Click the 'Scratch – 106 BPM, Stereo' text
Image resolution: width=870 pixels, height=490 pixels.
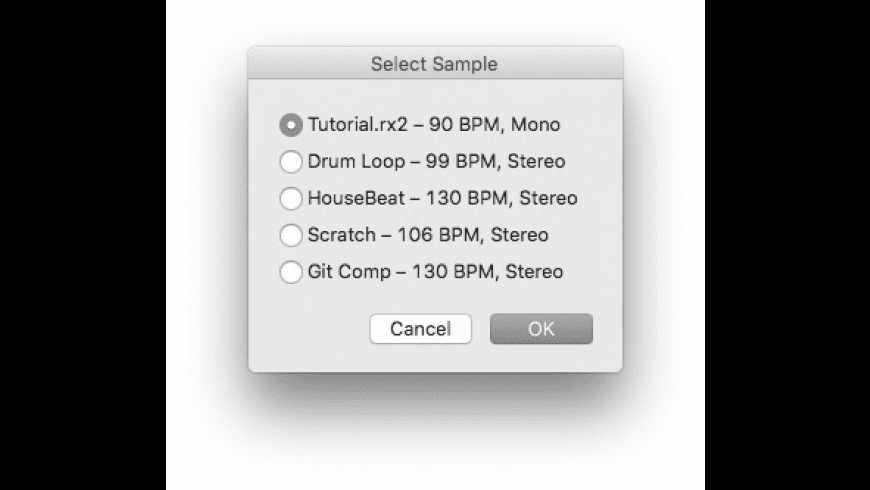[x=428, y=235]
